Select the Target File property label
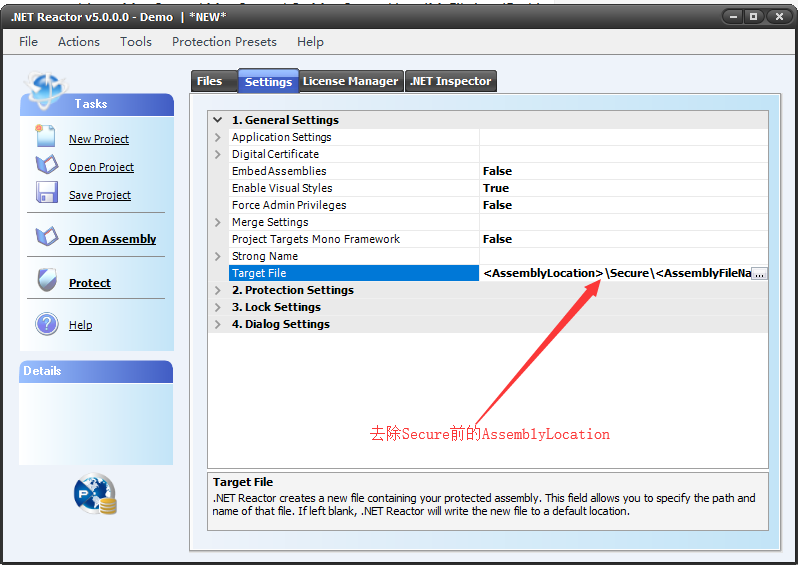Image resolution: width=798 pixels, height=565 pixels. (x=259, y=273)
